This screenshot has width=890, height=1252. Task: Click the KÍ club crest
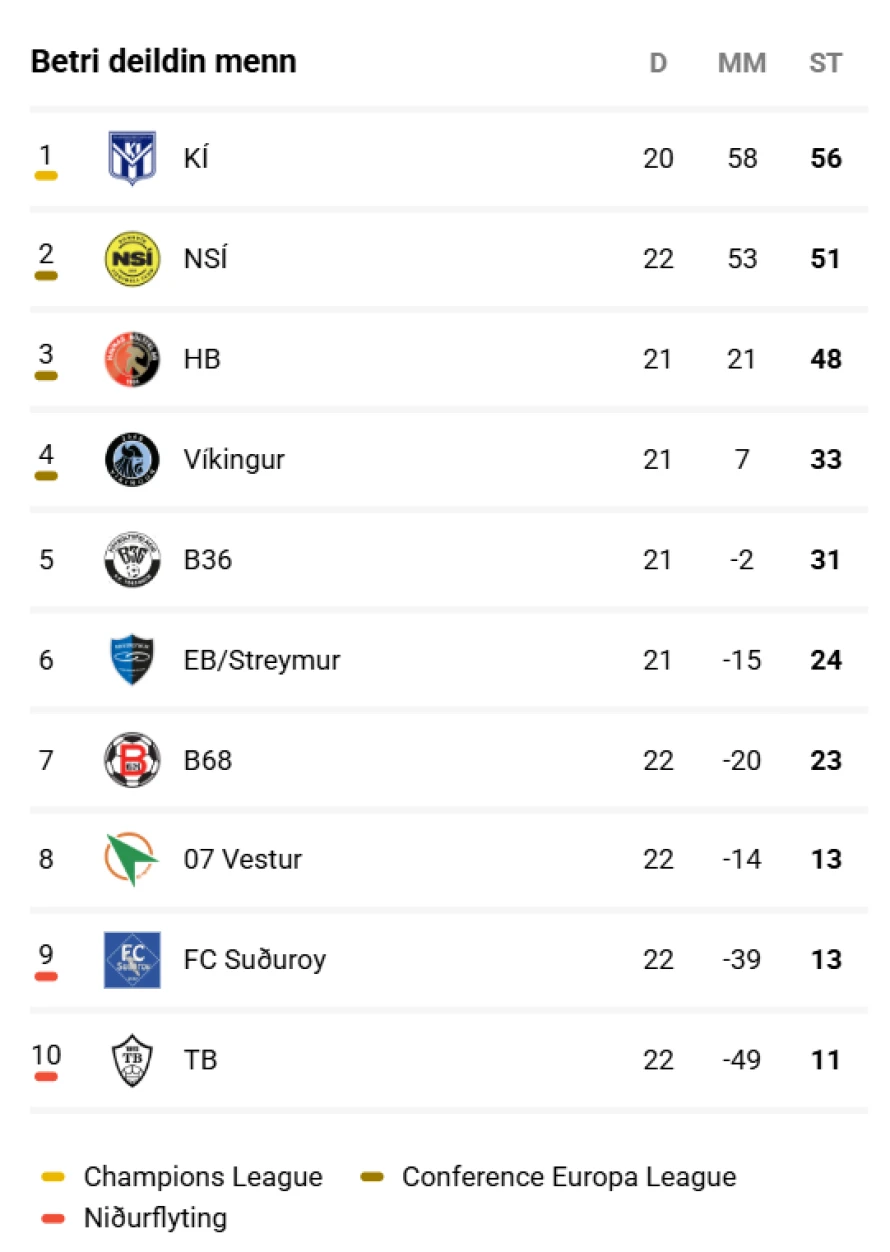(x=132, y=159)
